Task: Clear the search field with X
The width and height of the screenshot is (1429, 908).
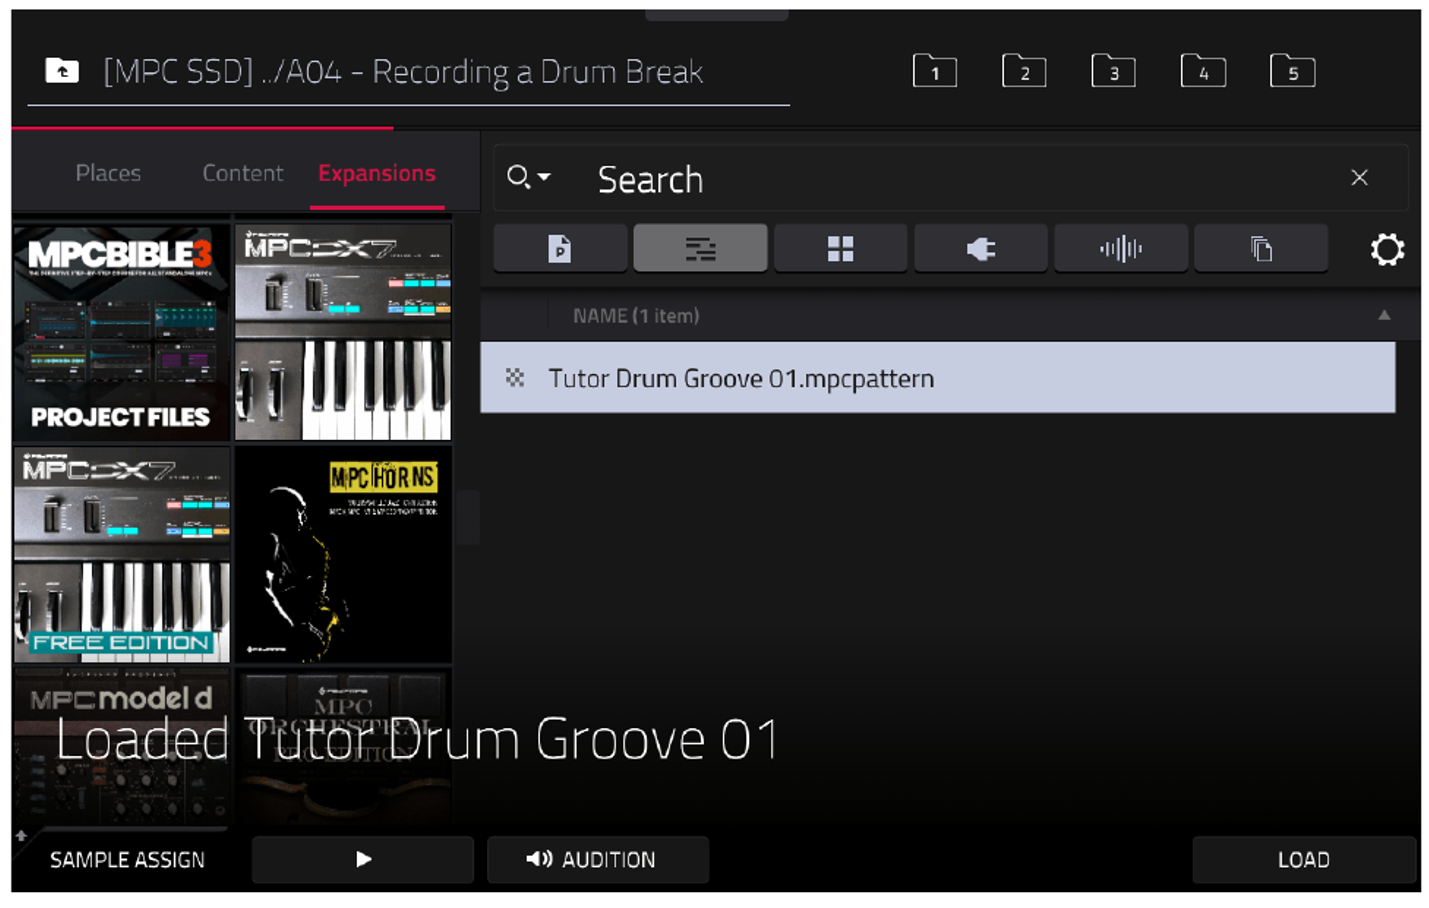Action: [1359, 178]
